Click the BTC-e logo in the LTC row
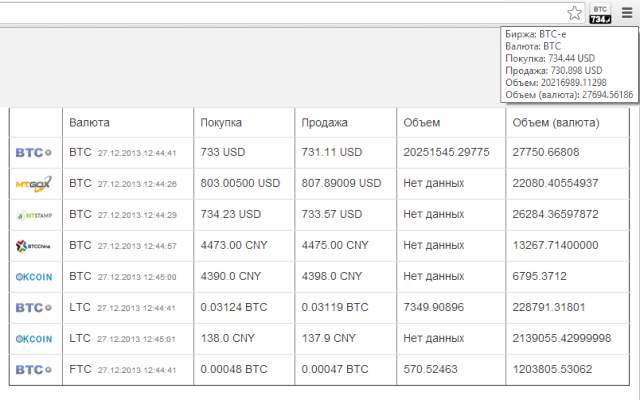The height and width of the screenshot is (400, 640). tap(33, 308)
